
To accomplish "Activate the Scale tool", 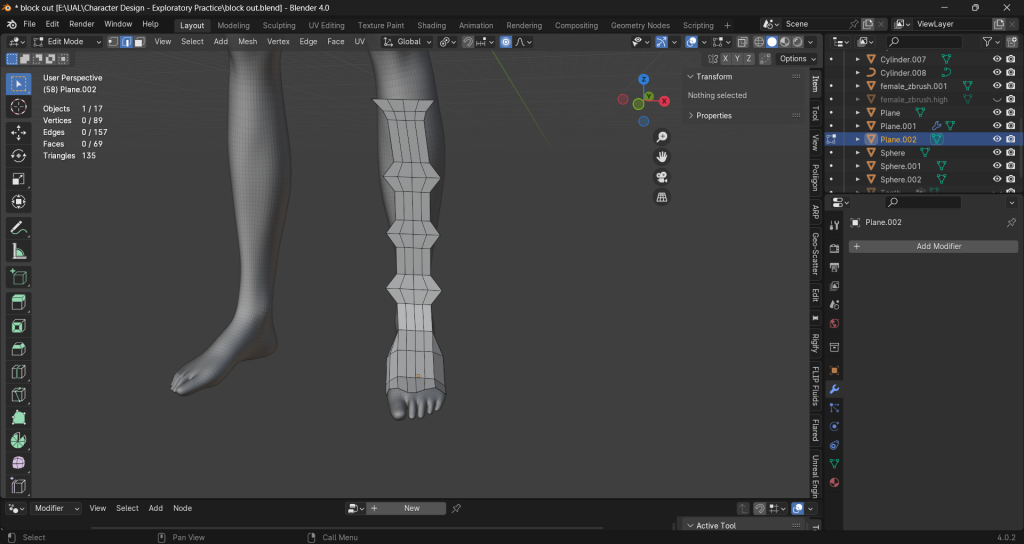I will [x=18, y=179].
